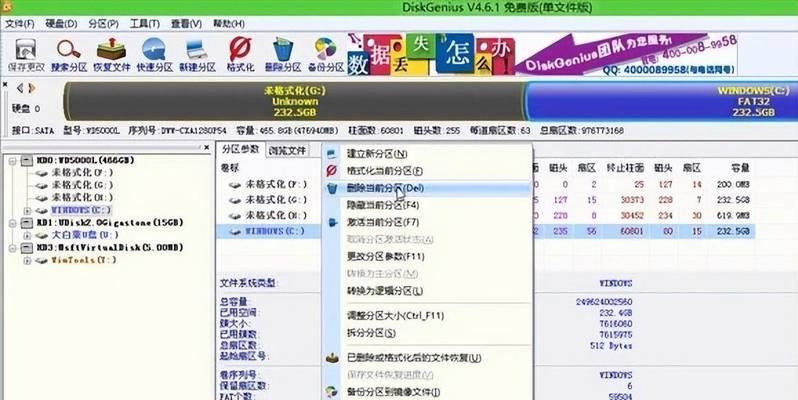Click the 新建分区 new partition toolbar icon
This screenshot has width=798, height=400.
[197, 54]
